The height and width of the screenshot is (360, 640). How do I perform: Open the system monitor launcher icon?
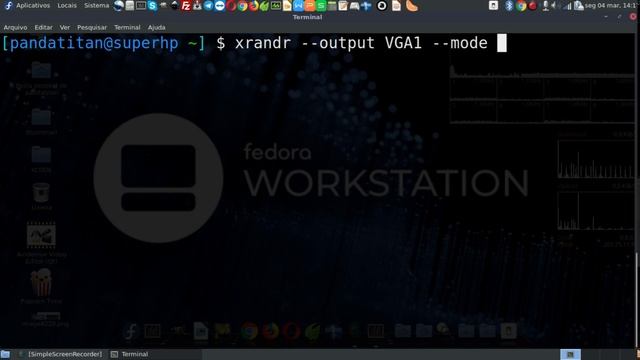click(x=276, y=6)
